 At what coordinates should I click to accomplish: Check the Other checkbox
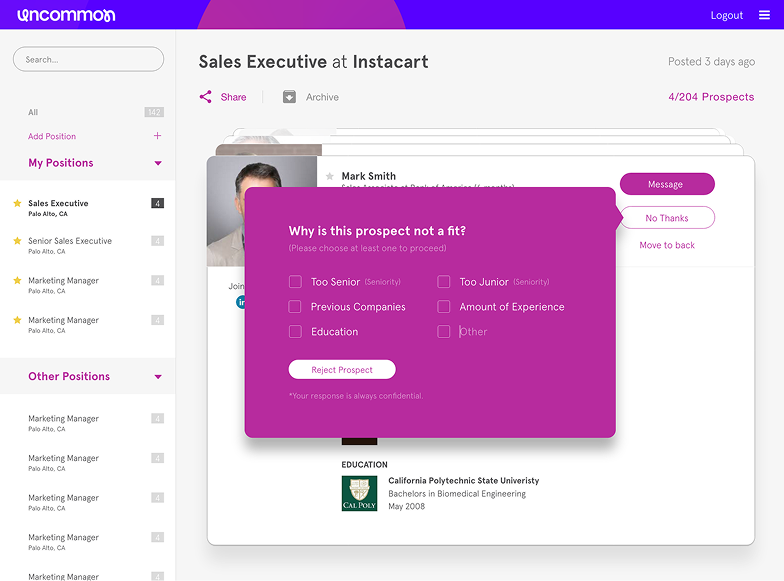coord(444,332)
